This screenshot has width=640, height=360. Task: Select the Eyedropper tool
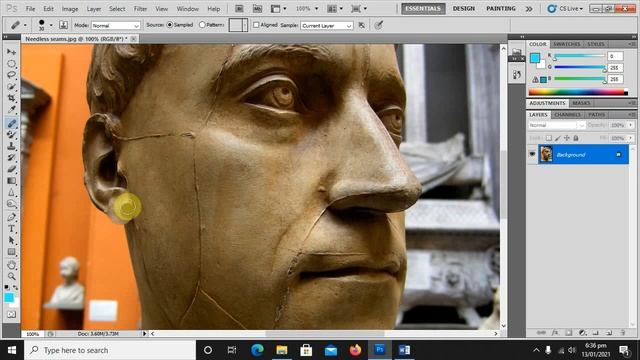11,109
